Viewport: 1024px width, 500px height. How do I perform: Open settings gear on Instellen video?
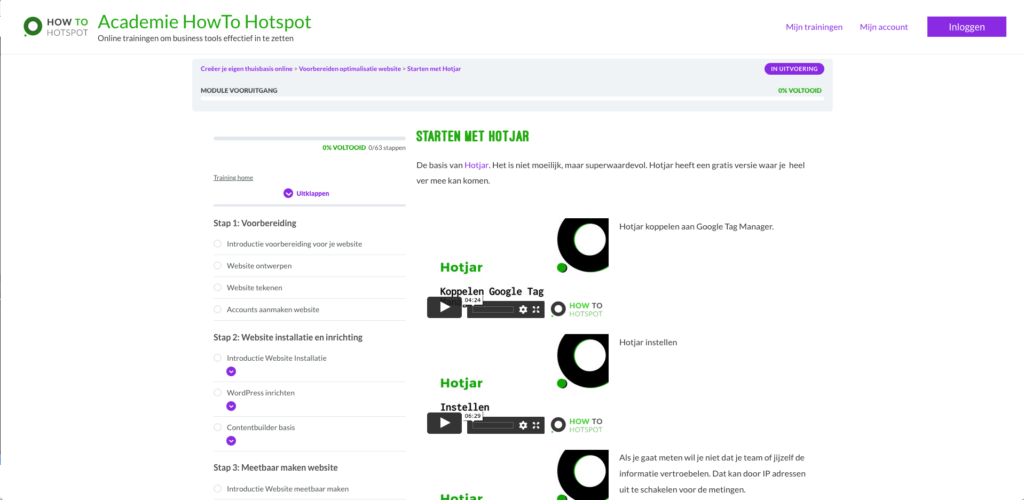(522, 424)
